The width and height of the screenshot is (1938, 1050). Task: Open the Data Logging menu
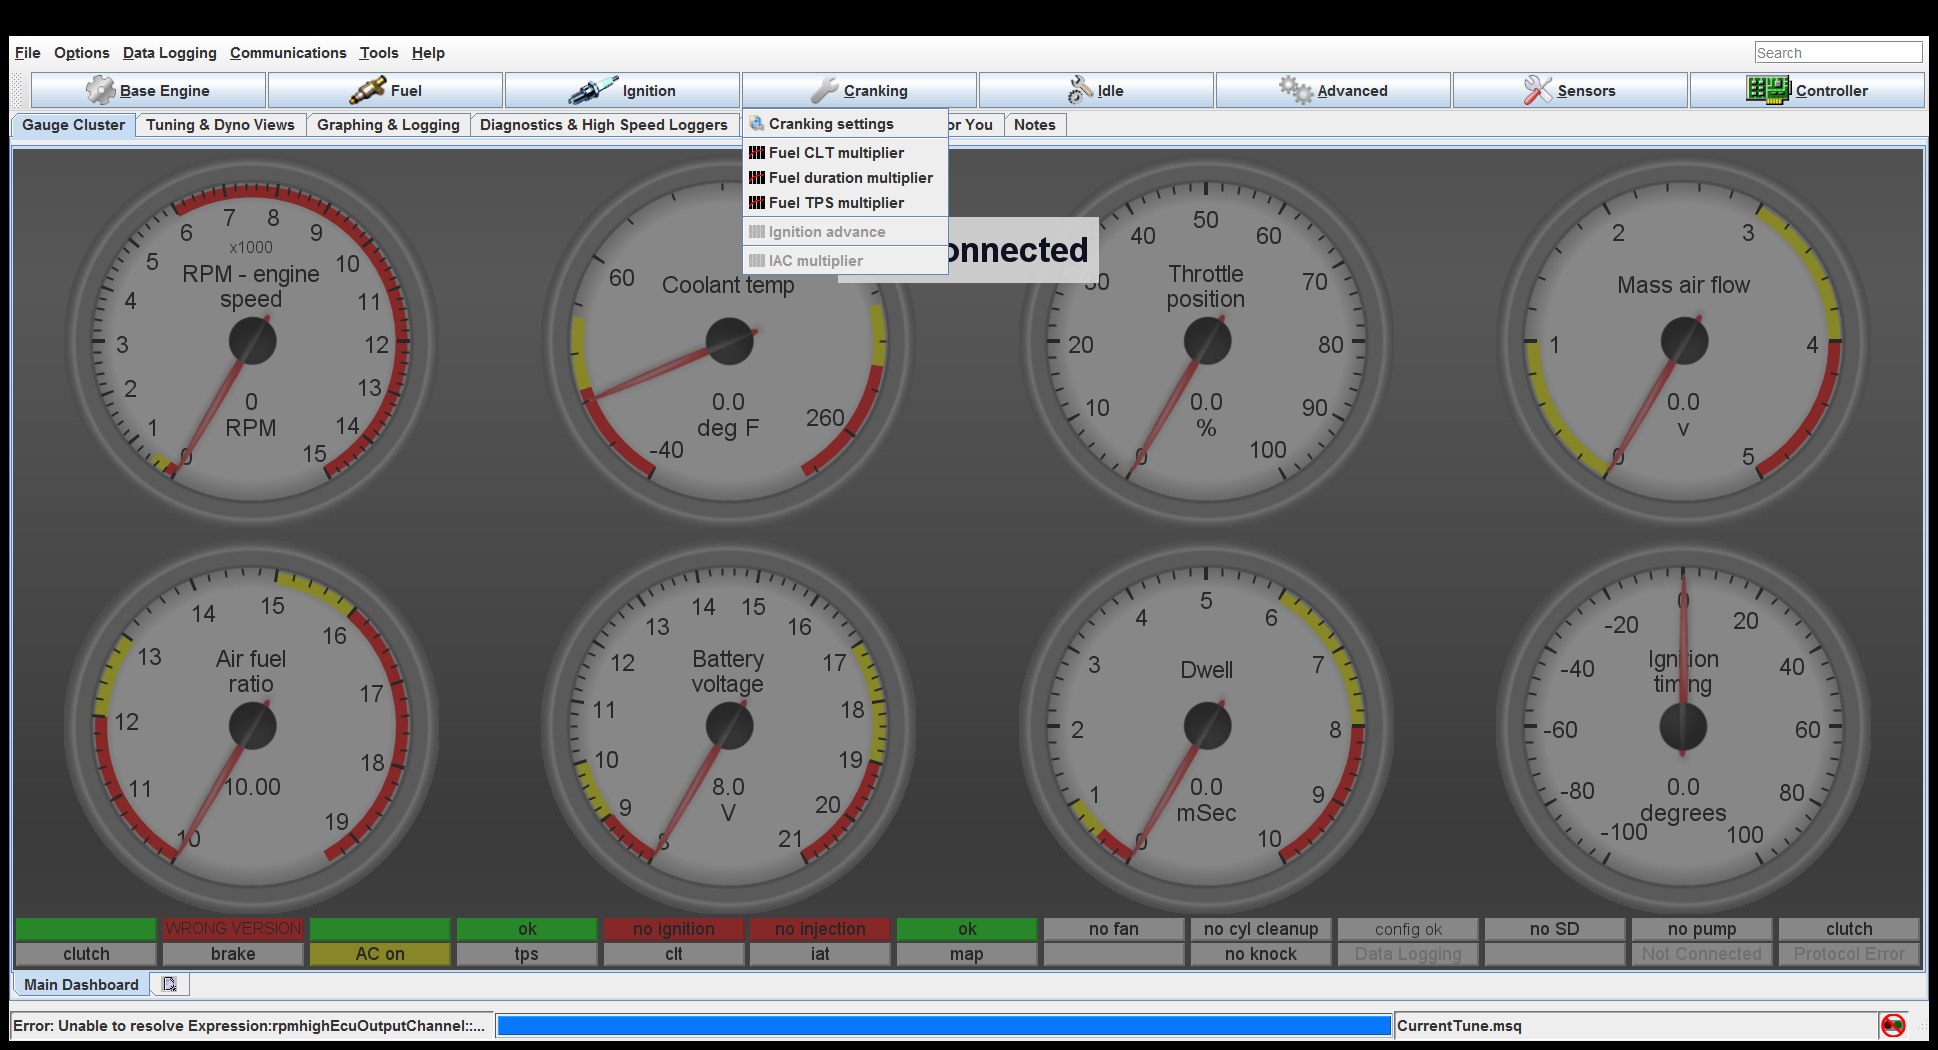[x=170, y=53]
